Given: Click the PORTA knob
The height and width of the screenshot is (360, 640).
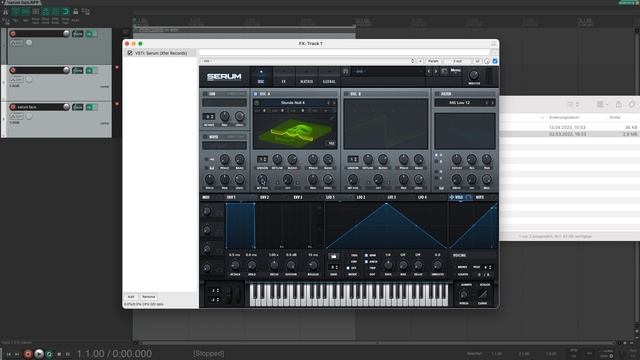Looking at the screenshot, I should click(x=464, y=295).
